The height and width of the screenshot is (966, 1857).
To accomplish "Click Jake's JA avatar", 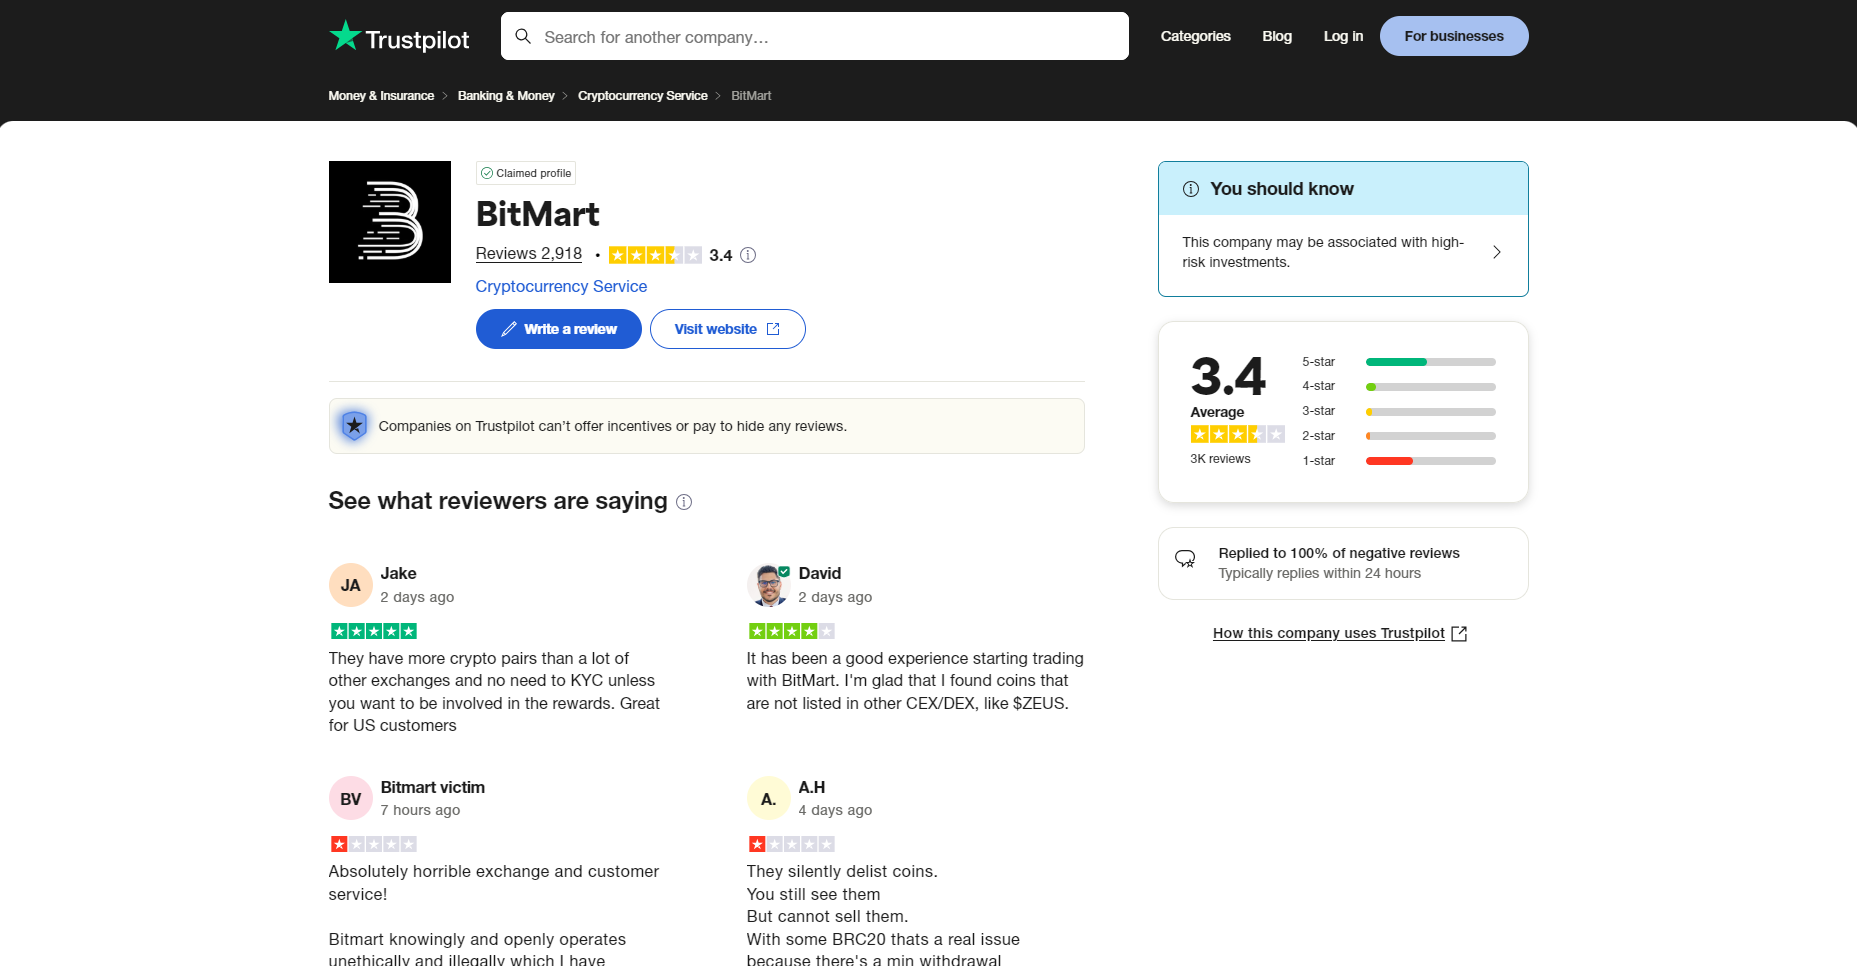I will point(351,585).
